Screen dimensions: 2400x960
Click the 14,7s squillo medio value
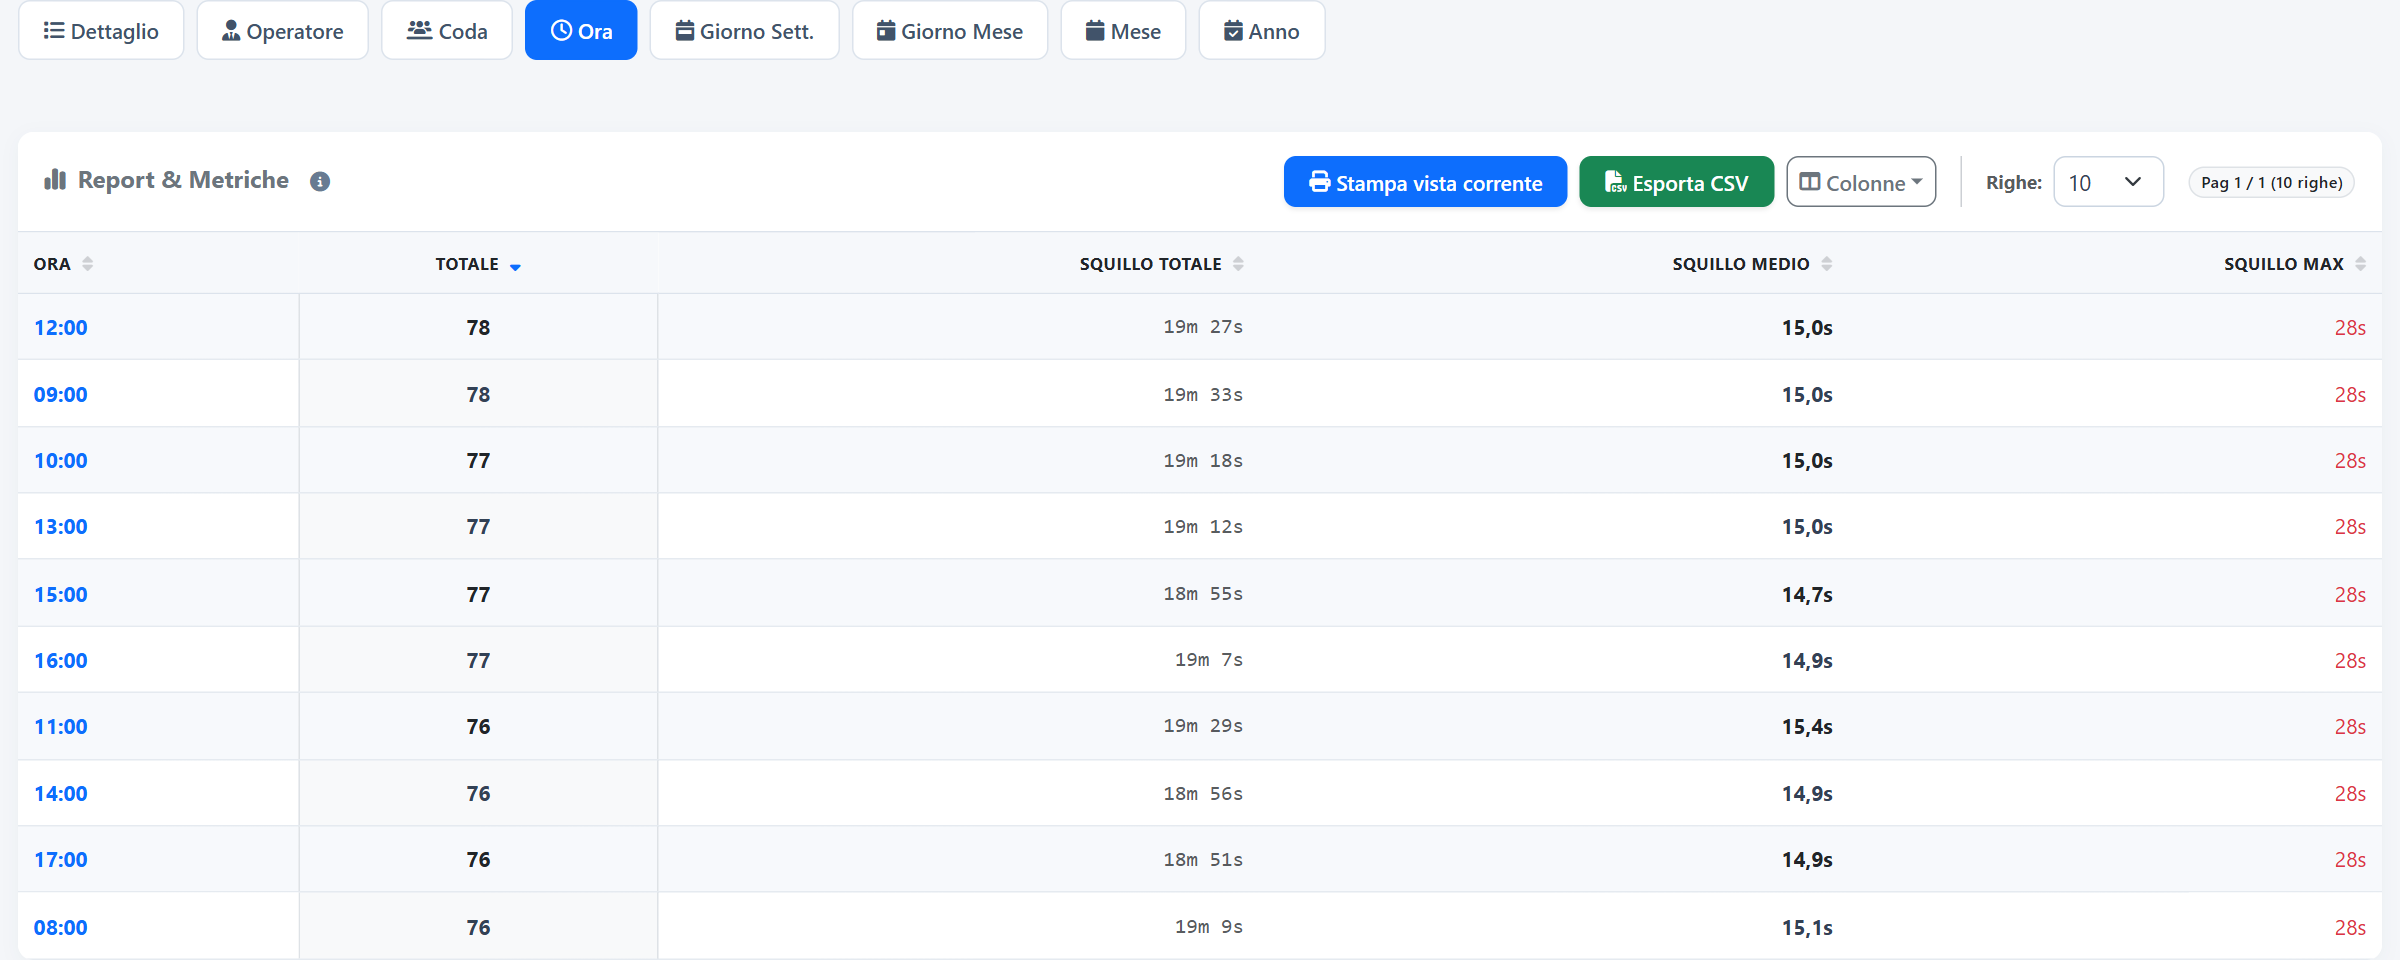click(x=1807, y=595)
